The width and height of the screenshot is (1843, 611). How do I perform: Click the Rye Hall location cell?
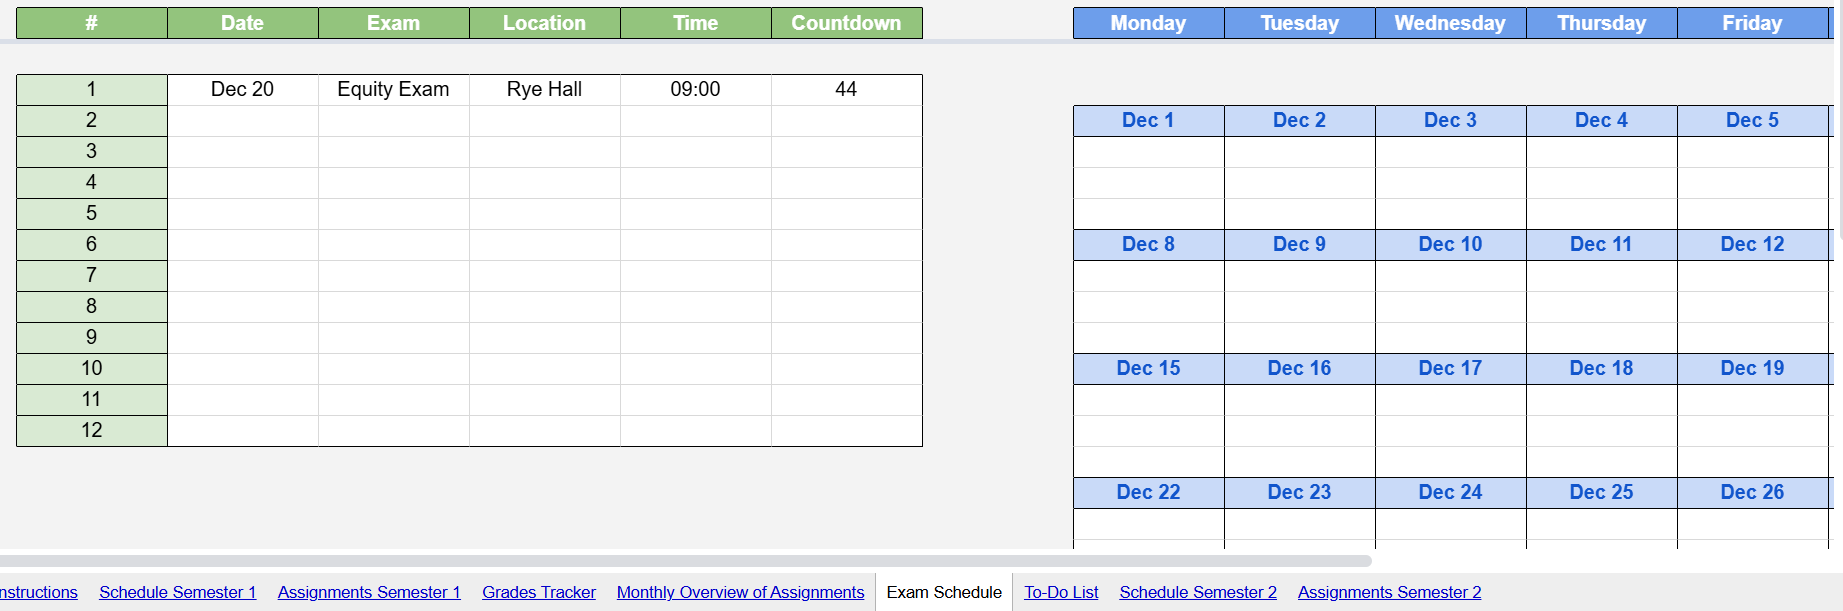click(544, 89)
